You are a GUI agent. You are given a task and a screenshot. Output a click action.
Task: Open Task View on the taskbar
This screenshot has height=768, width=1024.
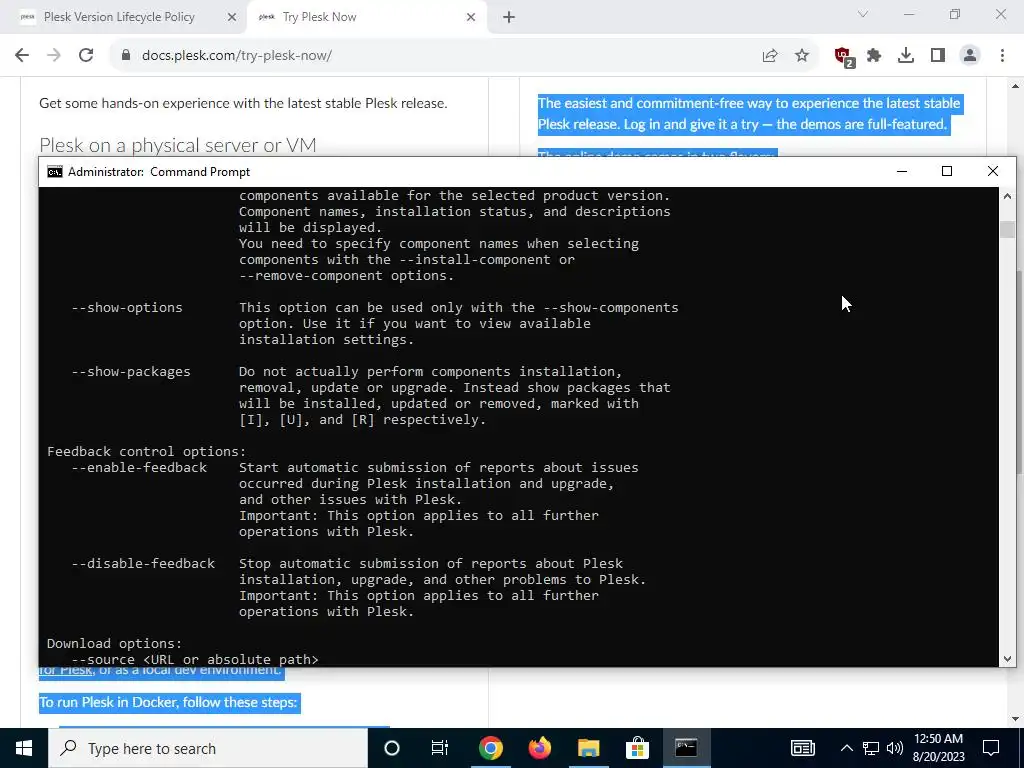(x=440, y=748)
